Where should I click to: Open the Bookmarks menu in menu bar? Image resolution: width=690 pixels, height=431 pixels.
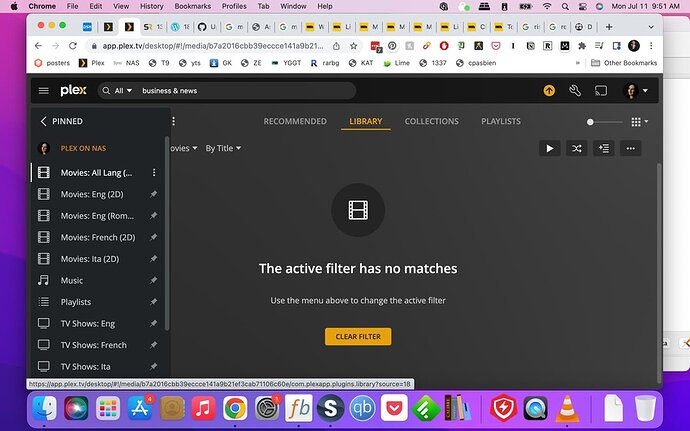click(x=193, y=6)
